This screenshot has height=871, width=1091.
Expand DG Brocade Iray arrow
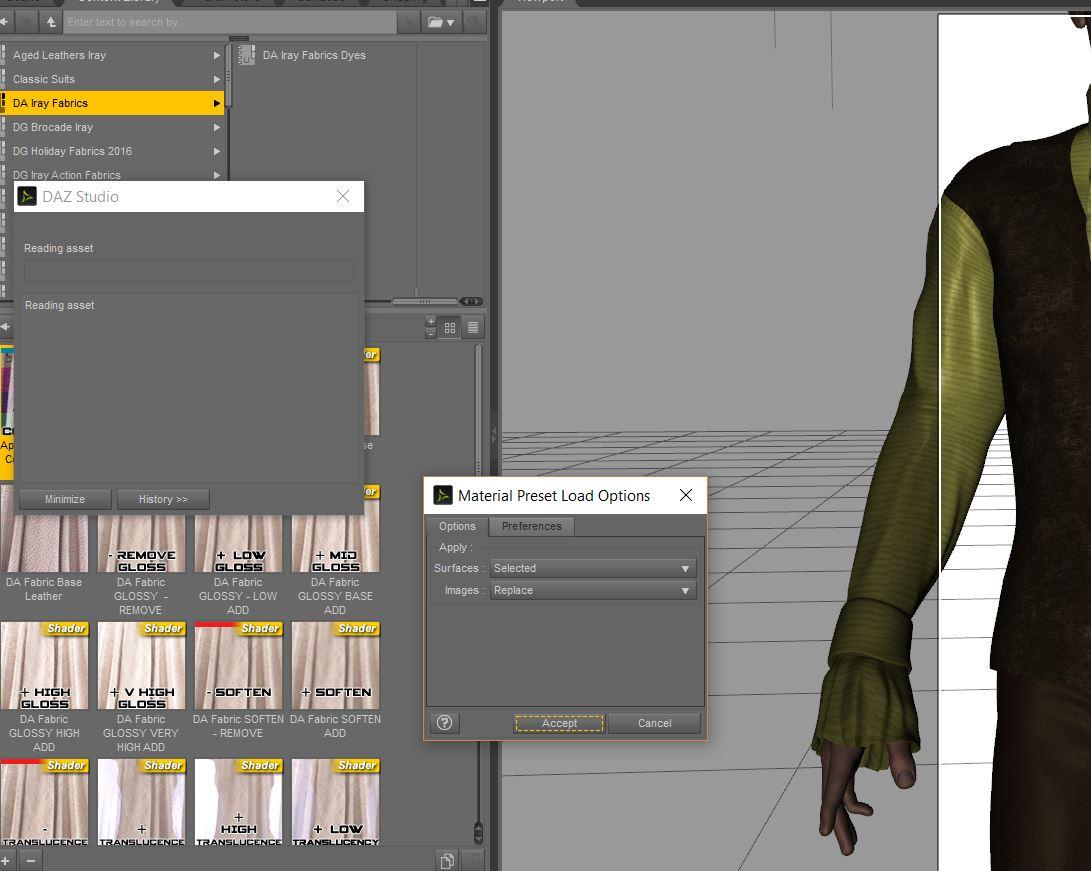(x=216, y=127)
